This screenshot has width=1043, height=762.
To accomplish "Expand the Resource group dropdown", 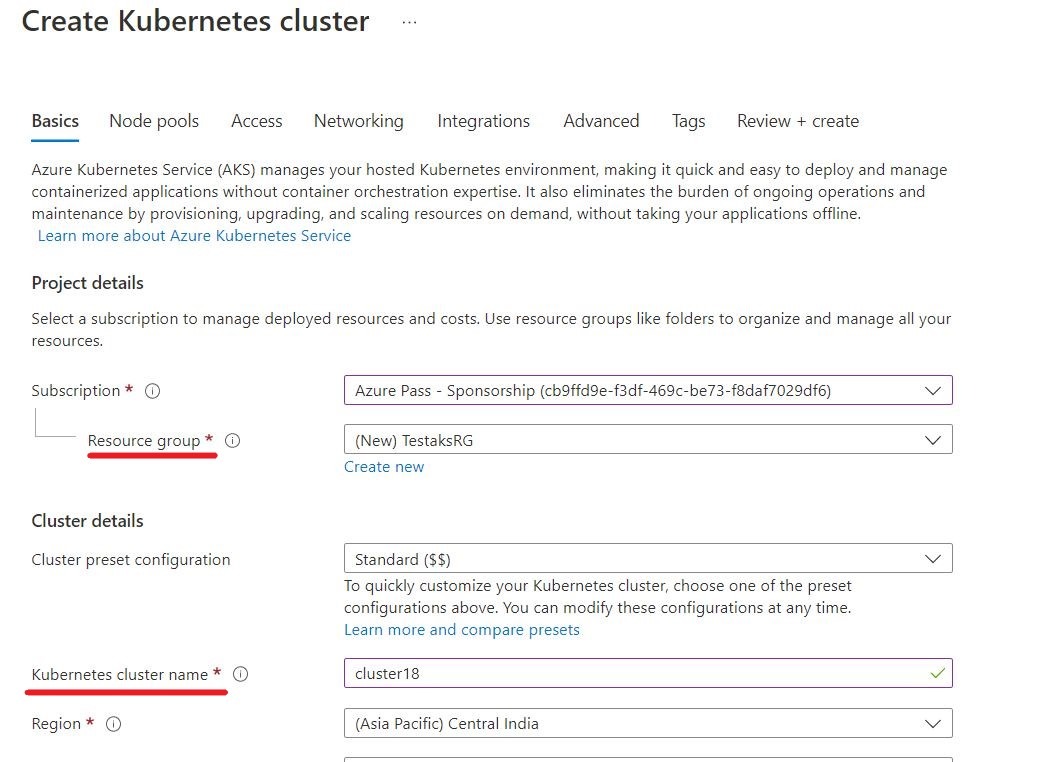I will tap(933, 439).
